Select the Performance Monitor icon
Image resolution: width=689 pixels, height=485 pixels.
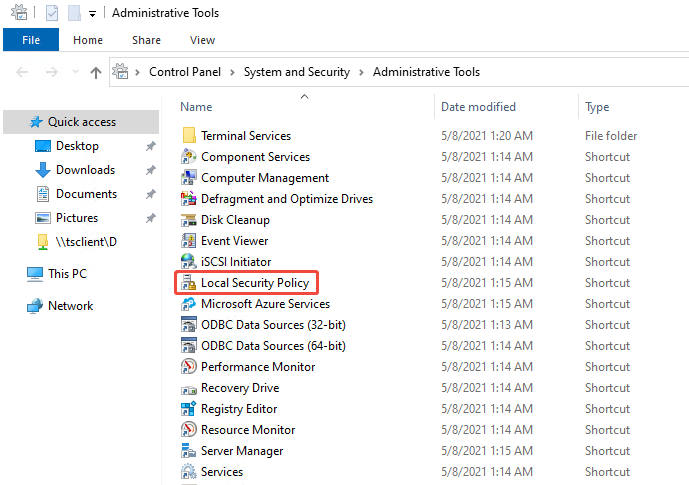(x=188, y=367)
